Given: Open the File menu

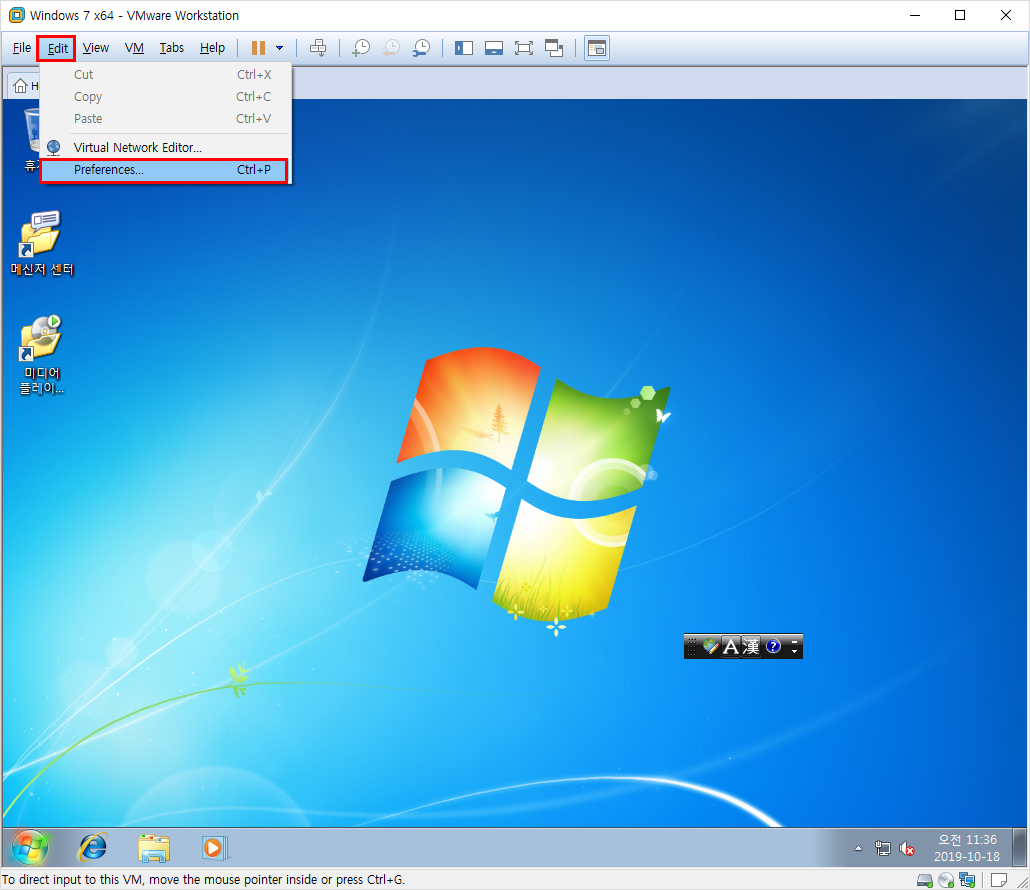Looking at the screenshot, I should pos(22,48).
